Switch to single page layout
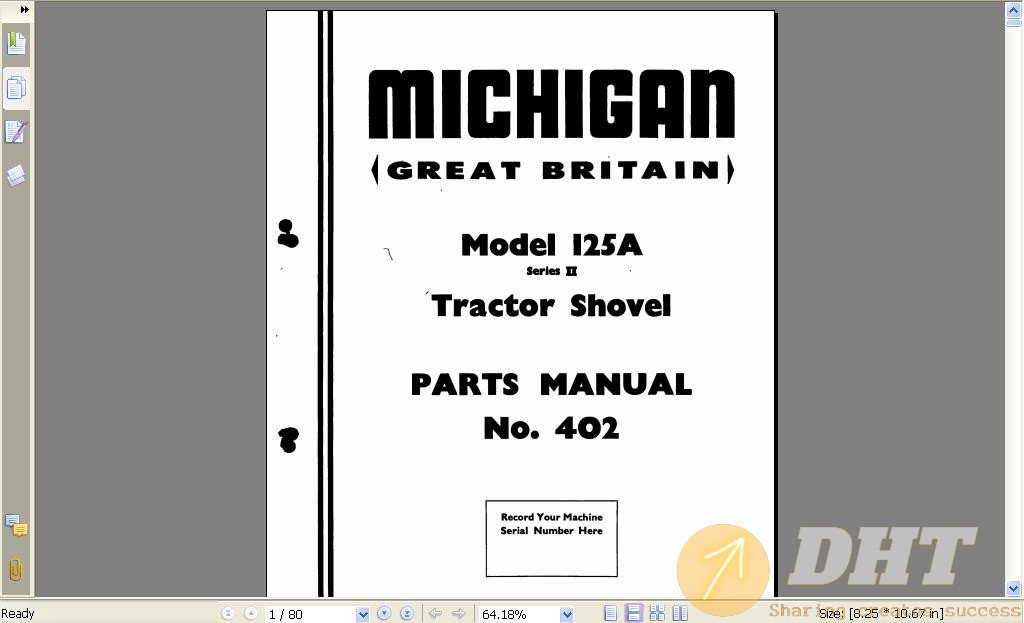The height and width of the screenshot is (623, 1024). [611, 613]
